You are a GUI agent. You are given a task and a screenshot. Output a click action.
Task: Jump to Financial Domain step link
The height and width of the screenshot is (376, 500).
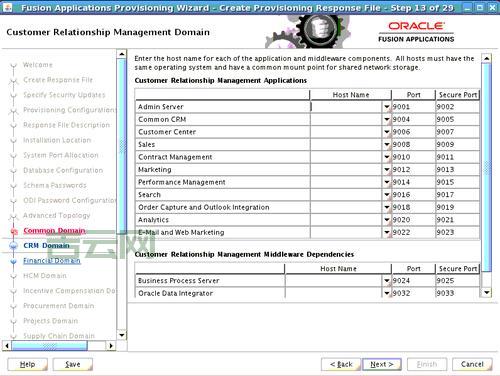point(52,261)
